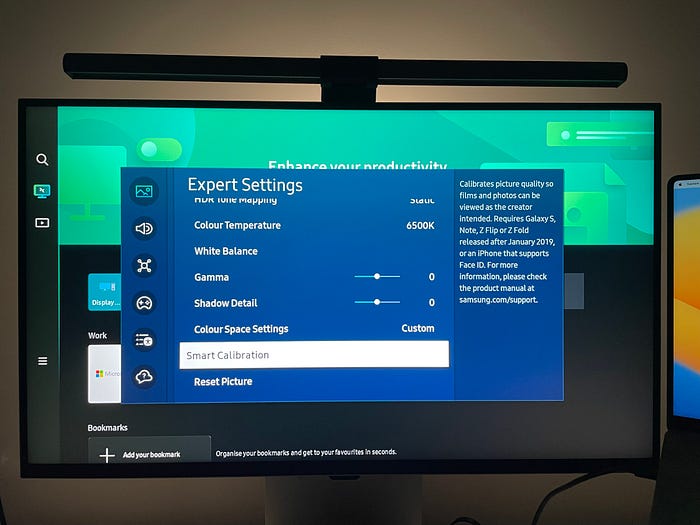
Task: Open the Support cloud question icon
Action: (x=144, y=377)
